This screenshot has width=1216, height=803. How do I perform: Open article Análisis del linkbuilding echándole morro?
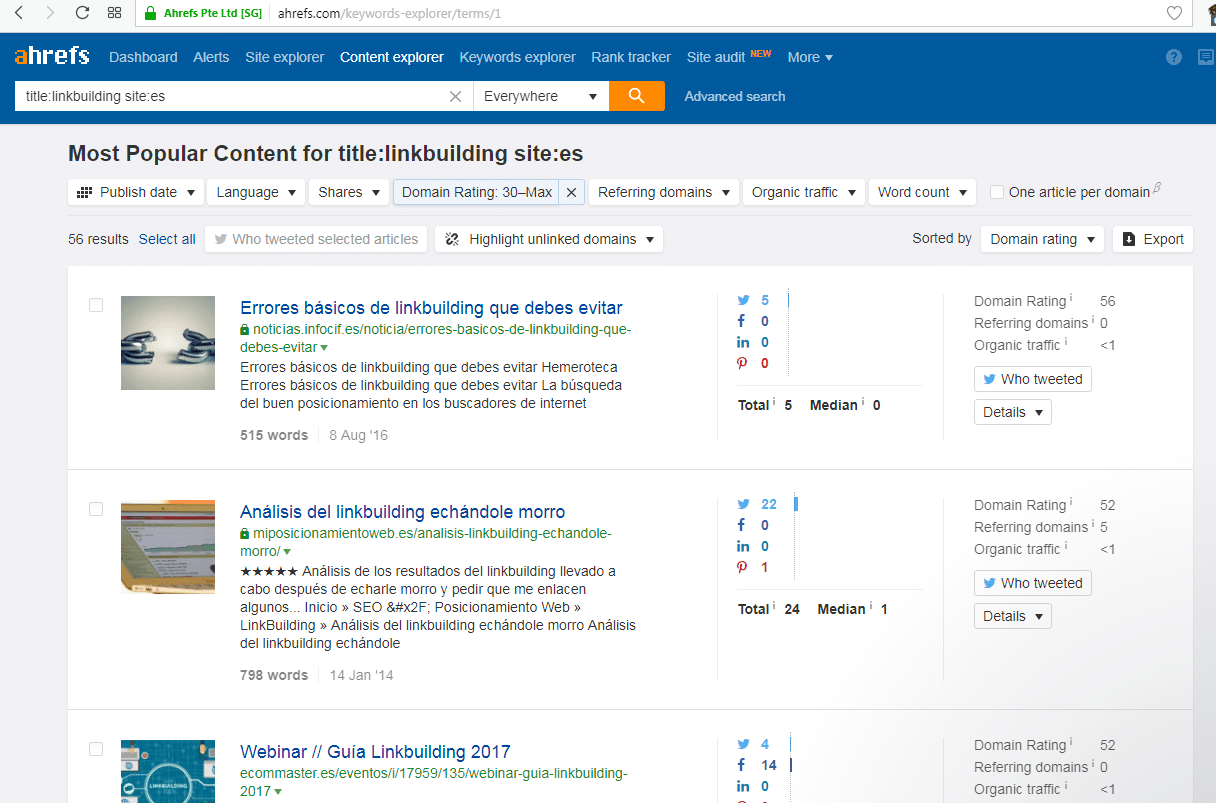pos(403,512)
